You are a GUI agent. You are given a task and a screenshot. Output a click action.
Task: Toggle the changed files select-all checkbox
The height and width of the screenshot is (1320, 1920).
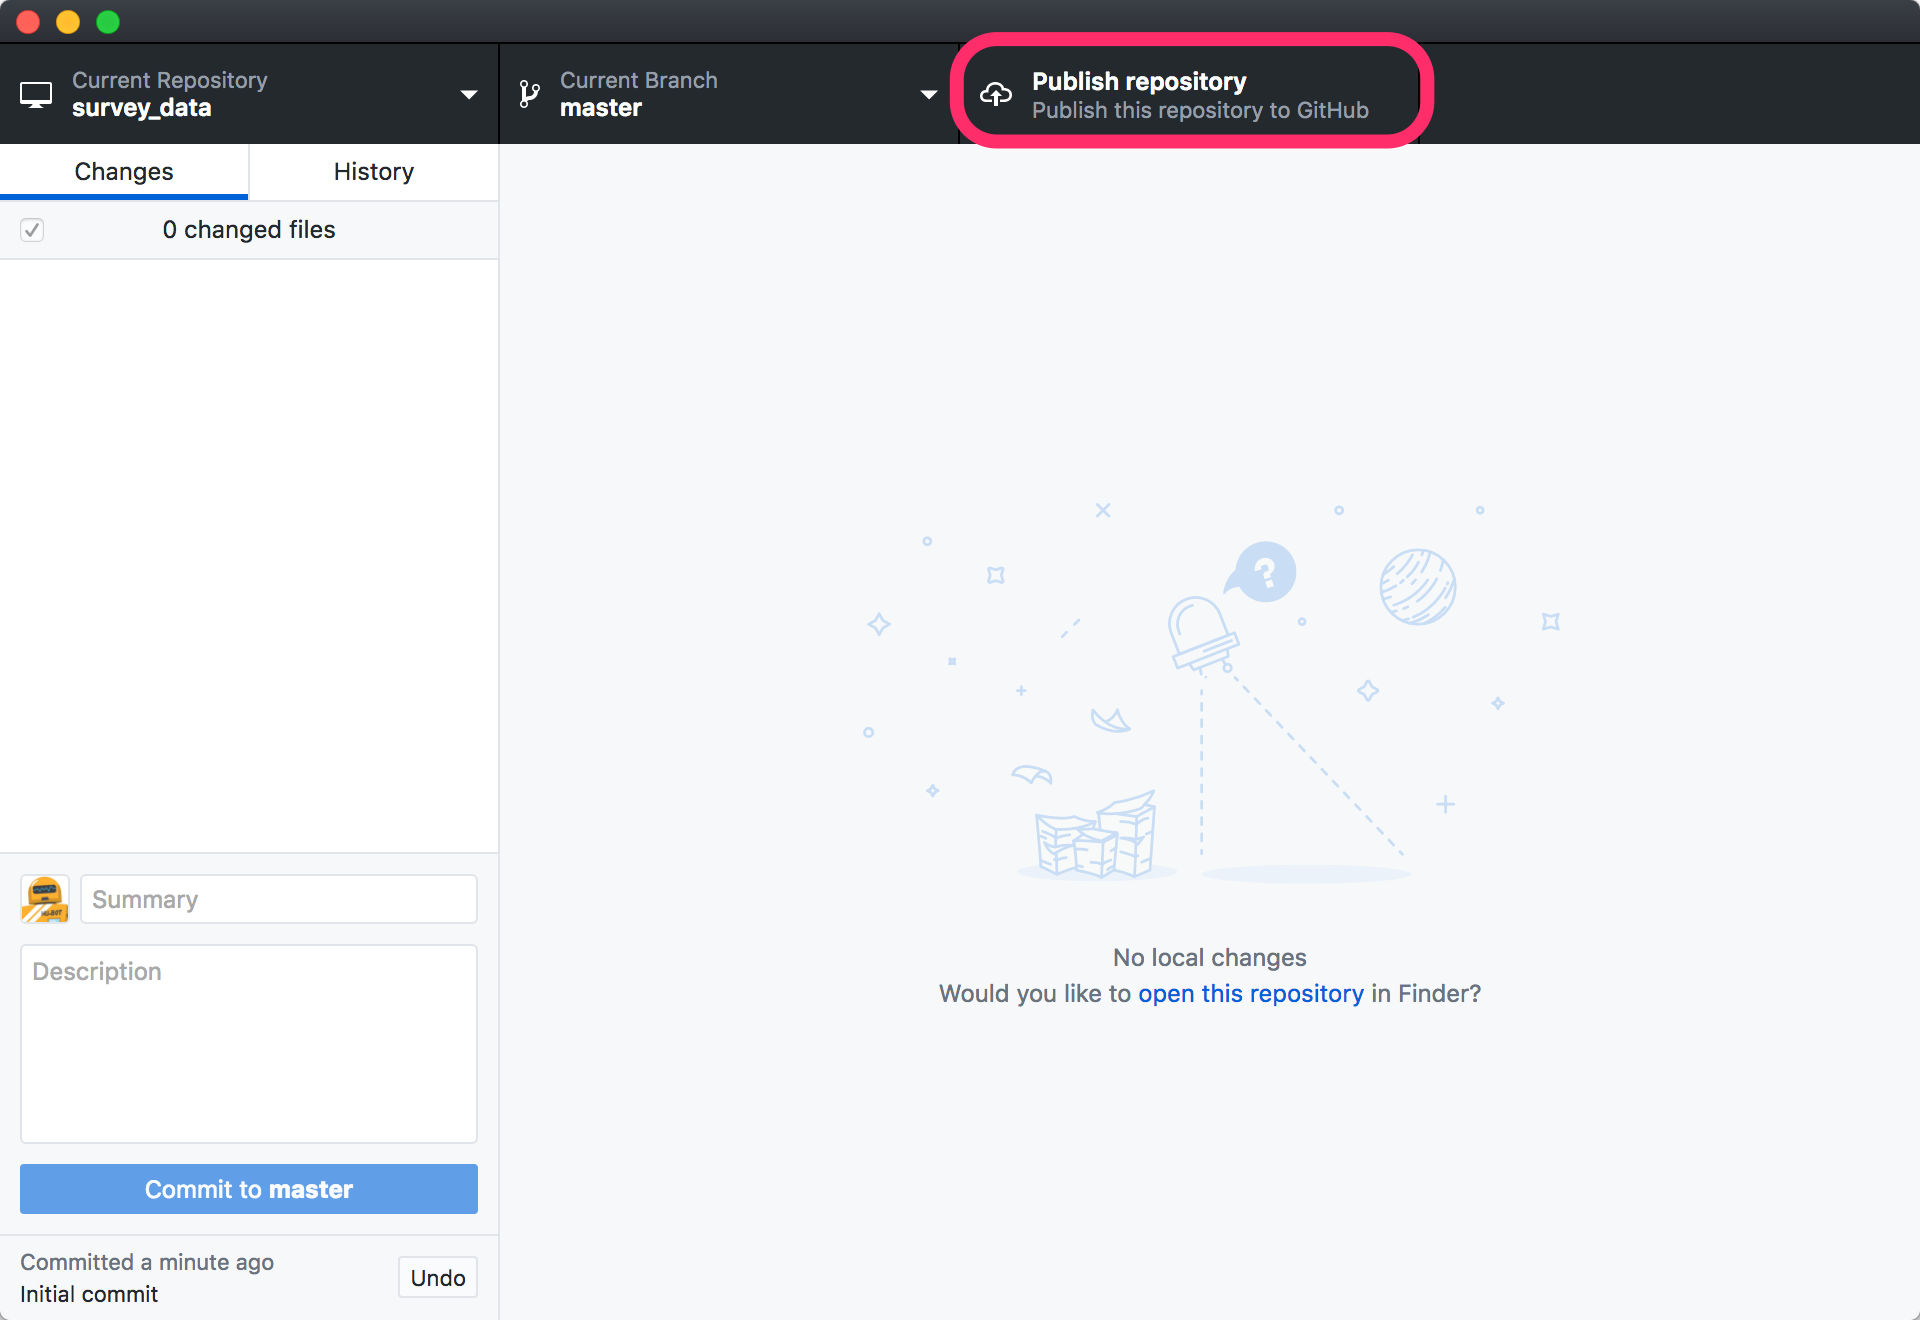[x=32, y=230]
